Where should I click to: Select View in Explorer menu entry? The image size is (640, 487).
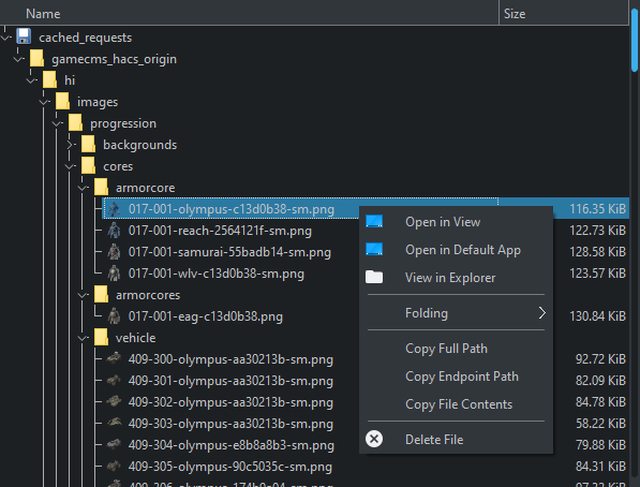click(456, 278)
